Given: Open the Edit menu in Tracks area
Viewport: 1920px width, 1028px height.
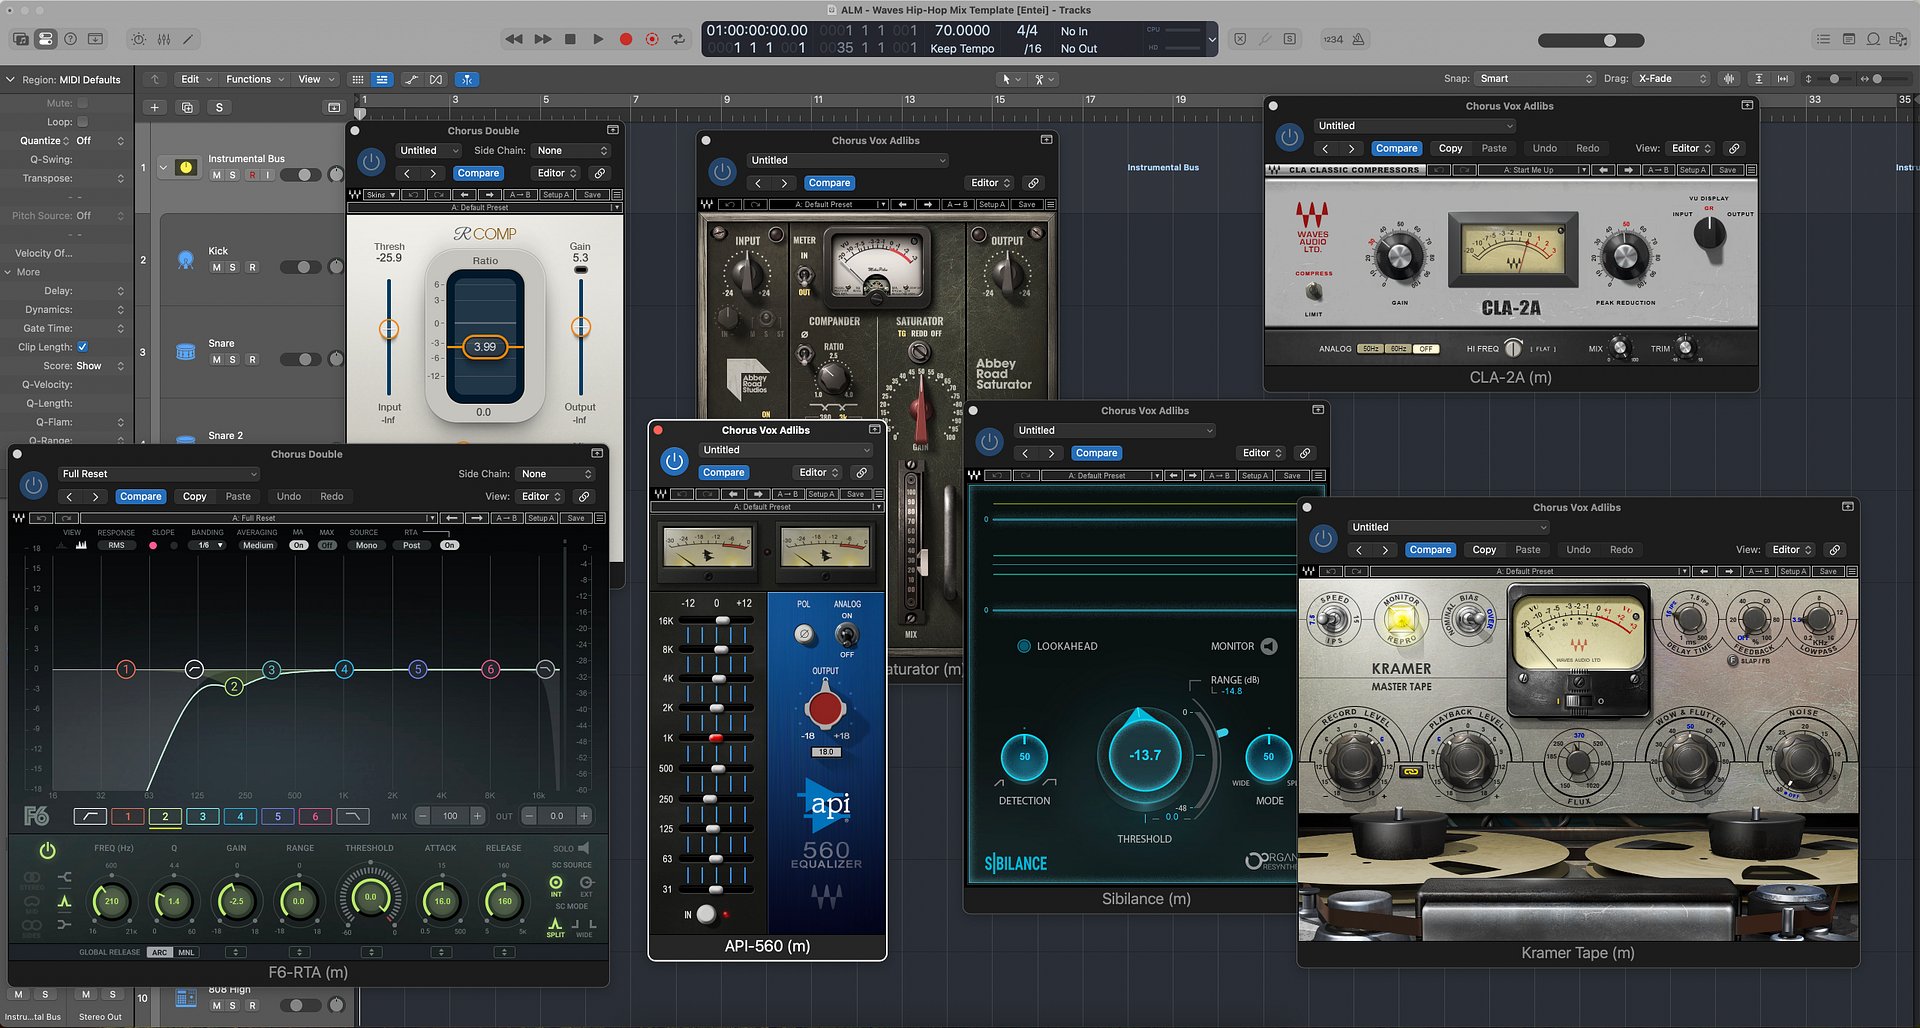Looking at the screenshot, I should point(196,79).
